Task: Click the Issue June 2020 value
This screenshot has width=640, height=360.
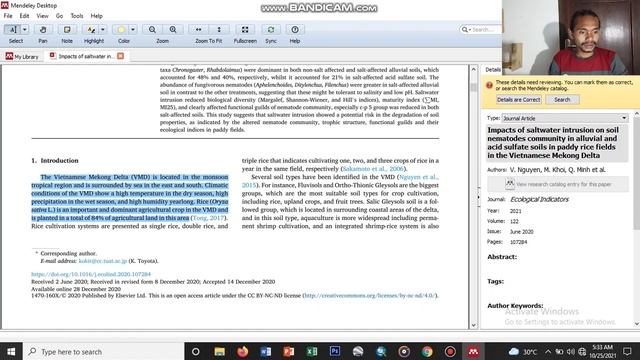Action: point(522,232)
